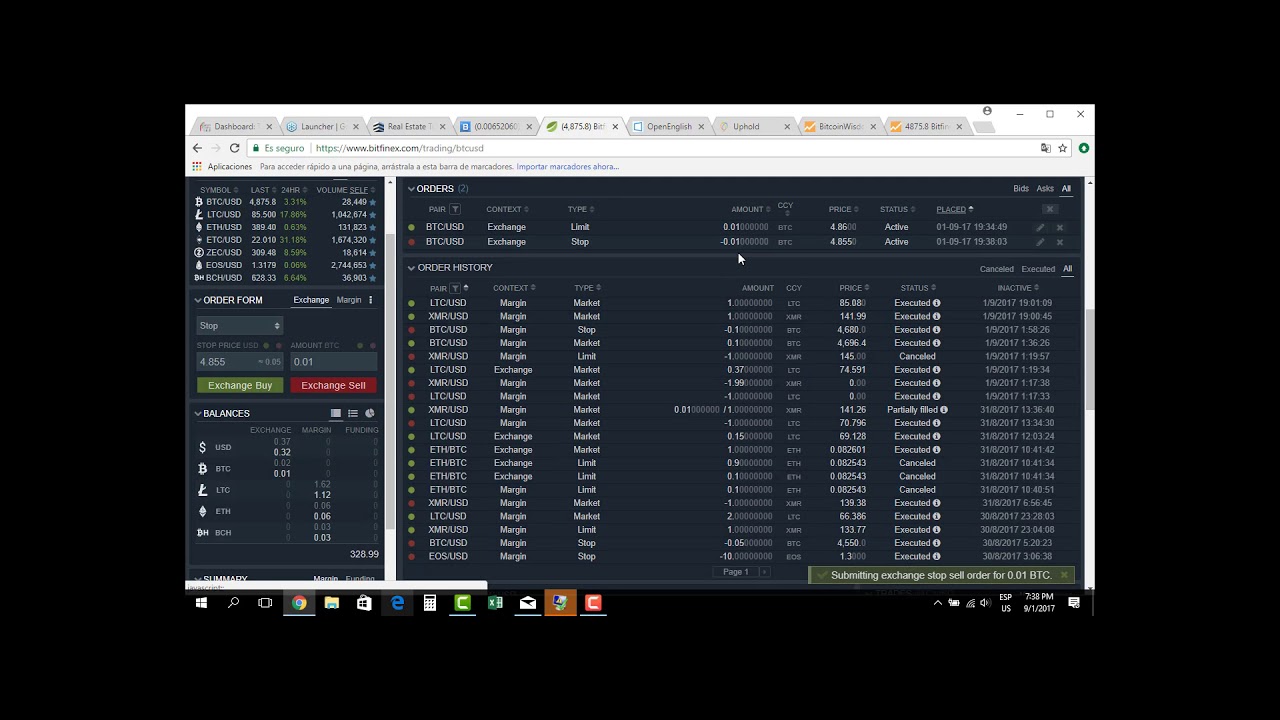1280x720 pixels.
Task: Click the translate page icon in address bar
Action: pyautogui.click(x=1045, y=148)
